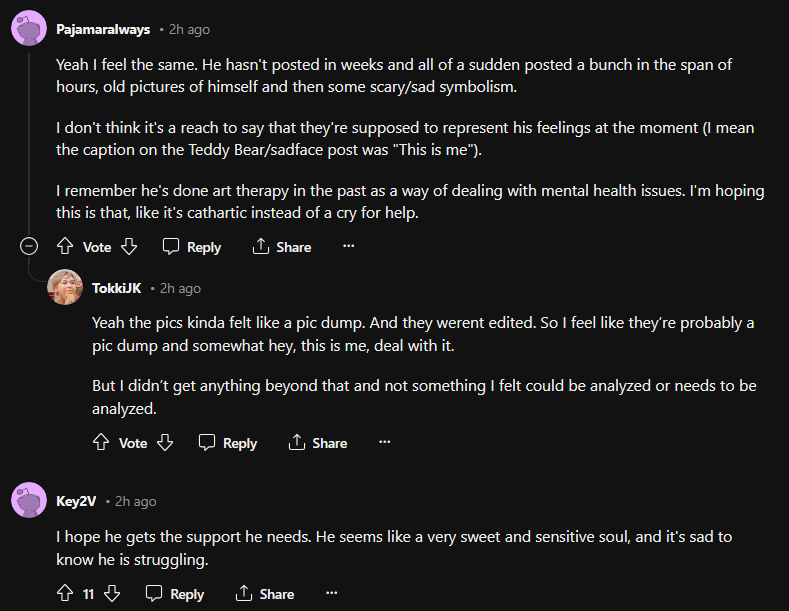
Task: Reply to TokkiJK's comment
Action: [x=228, y=443]
